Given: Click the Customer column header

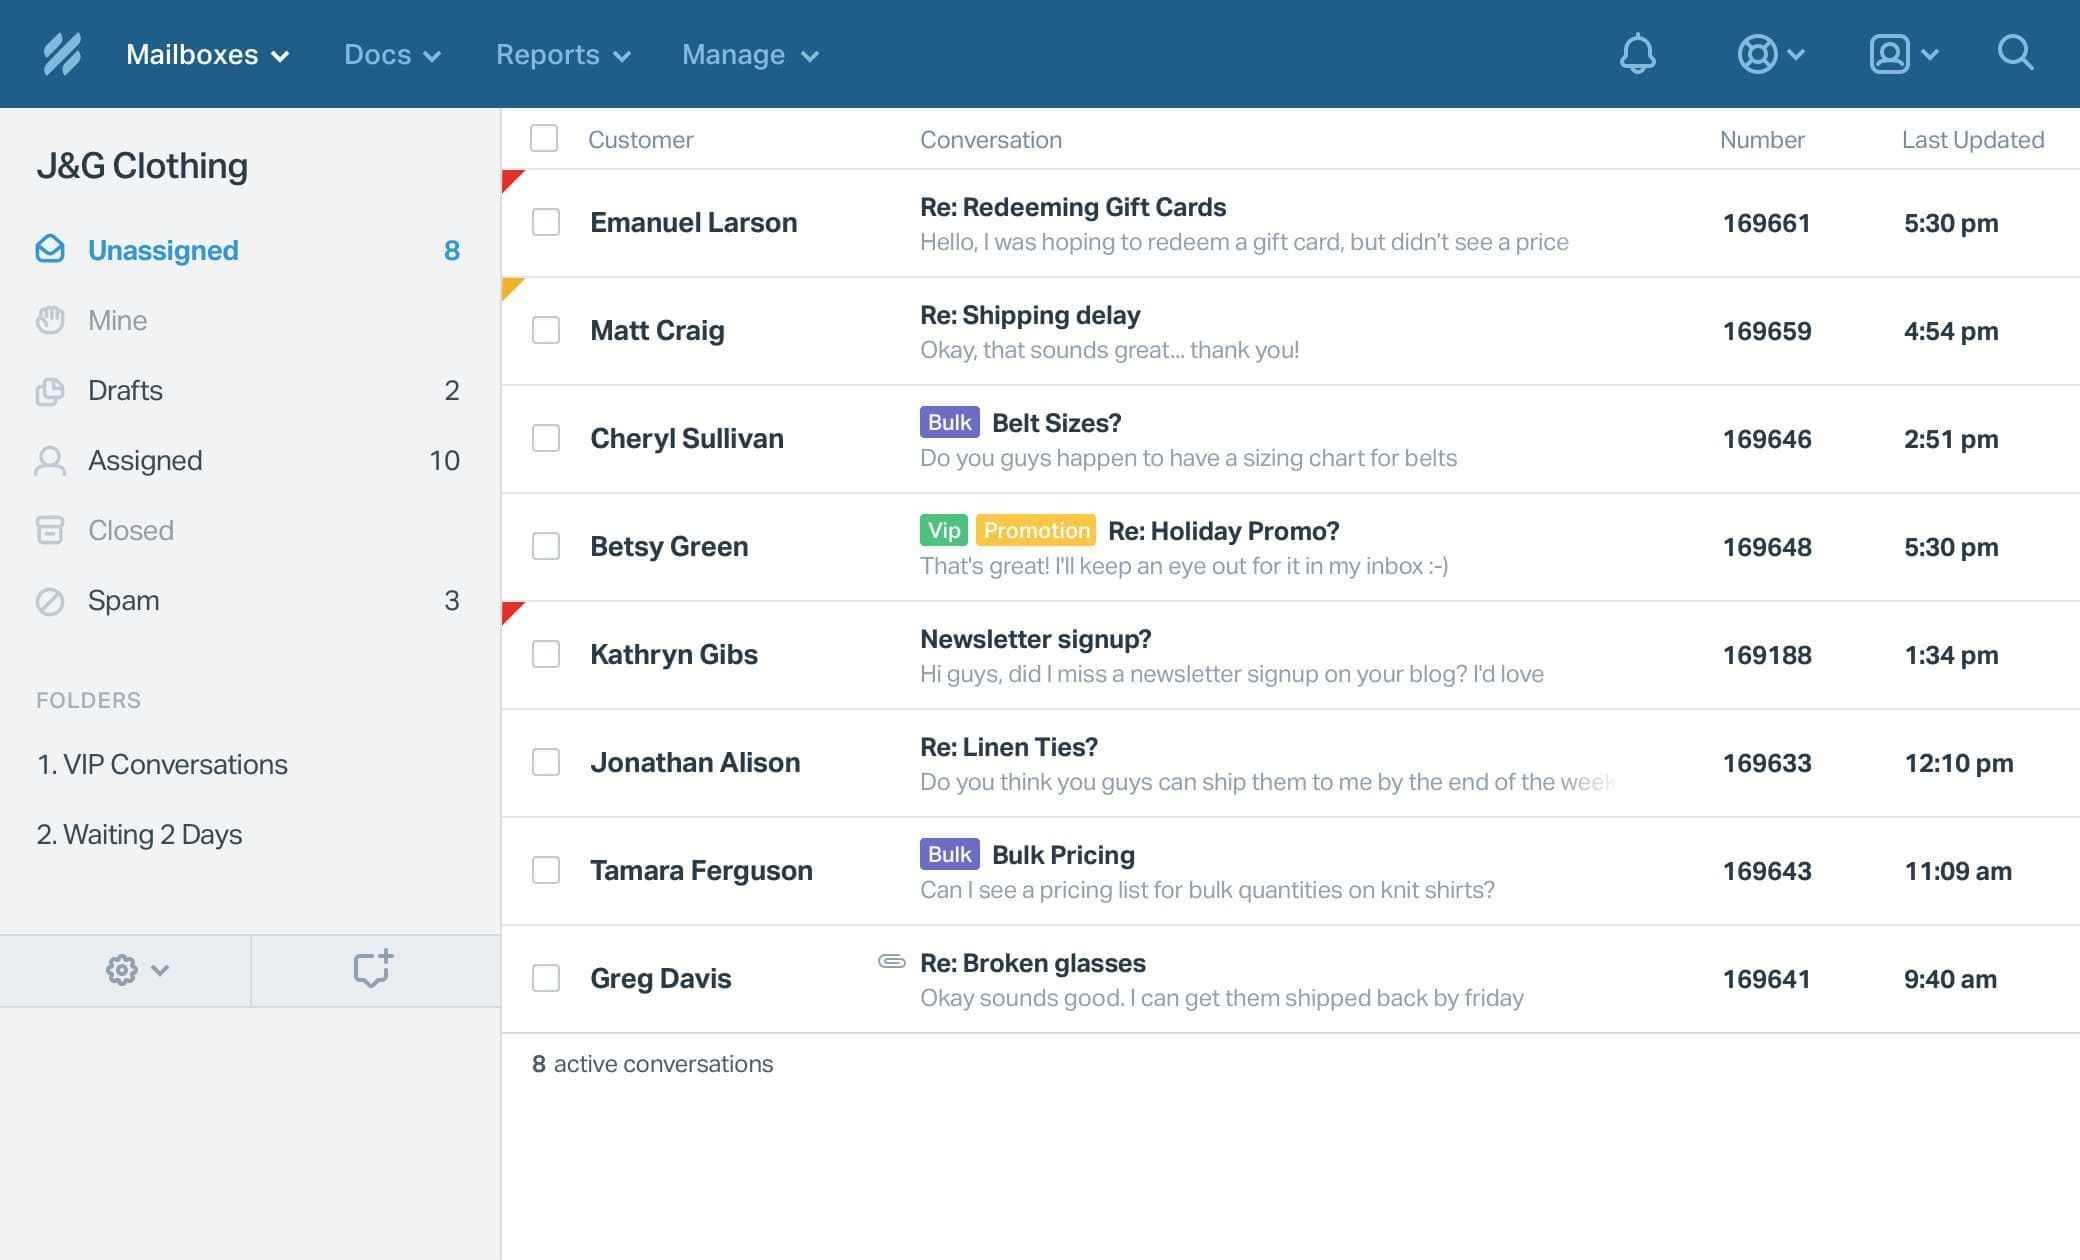Looking at the screenshot, I should [x=641, y=139].
